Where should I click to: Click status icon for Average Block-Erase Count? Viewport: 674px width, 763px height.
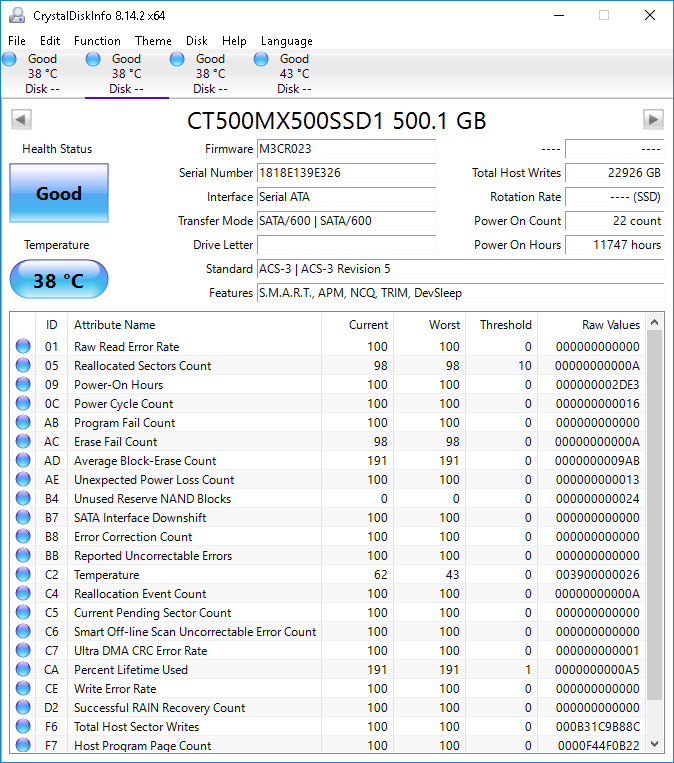23,460
